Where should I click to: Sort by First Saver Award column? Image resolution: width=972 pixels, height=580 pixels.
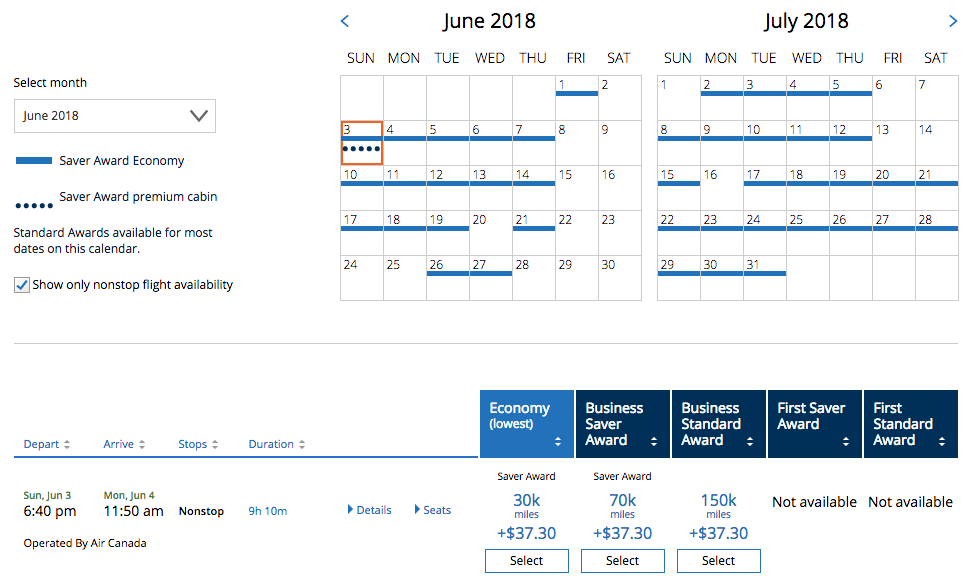tap(814, 424)
